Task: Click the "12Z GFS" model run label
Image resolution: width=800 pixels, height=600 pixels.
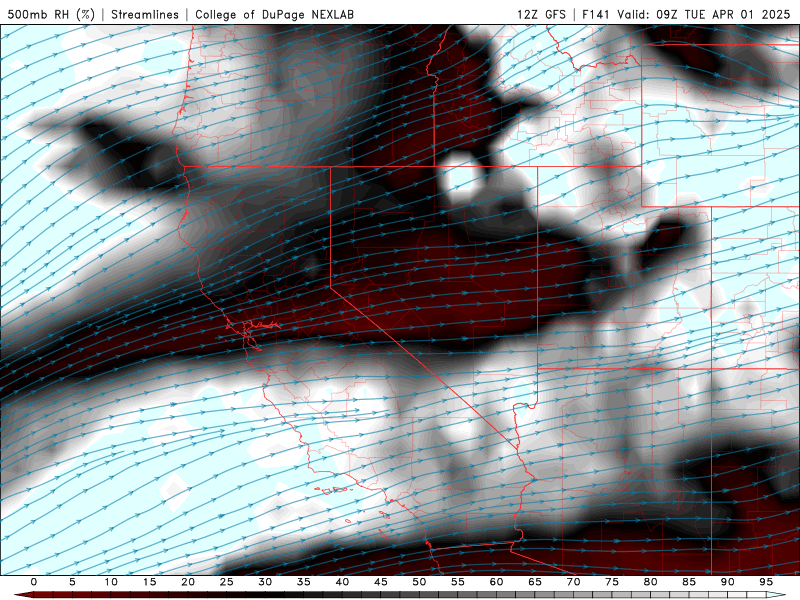Action: (541, 14)
